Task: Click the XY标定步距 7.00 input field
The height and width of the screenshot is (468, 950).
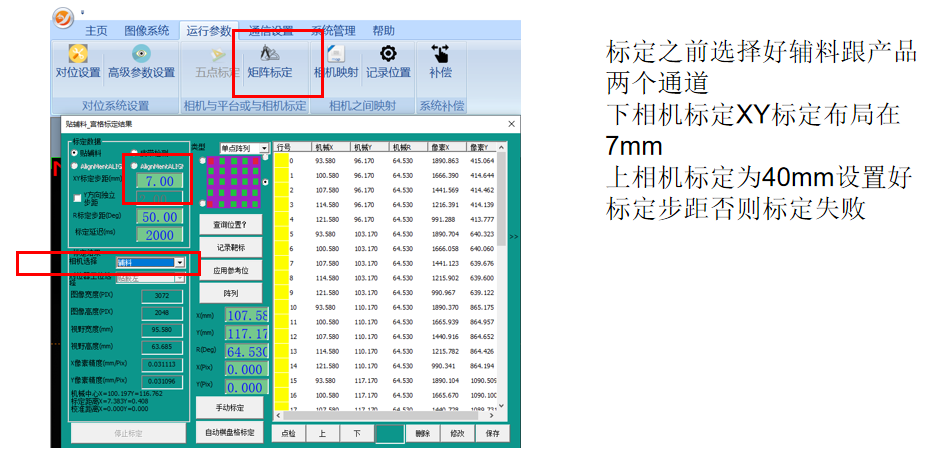Action: coord(159,182)
